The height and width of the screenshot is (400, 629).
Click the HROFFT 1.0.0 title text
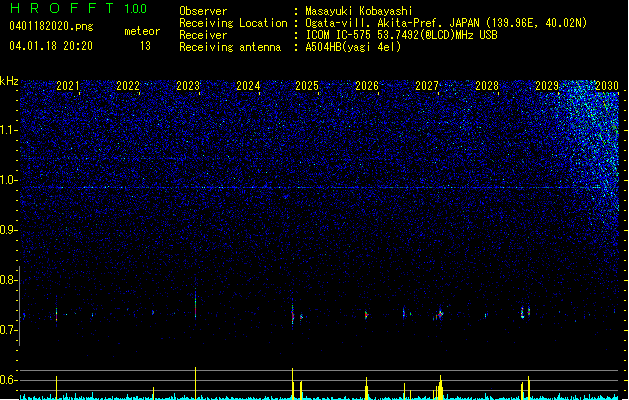pos(78,8)
